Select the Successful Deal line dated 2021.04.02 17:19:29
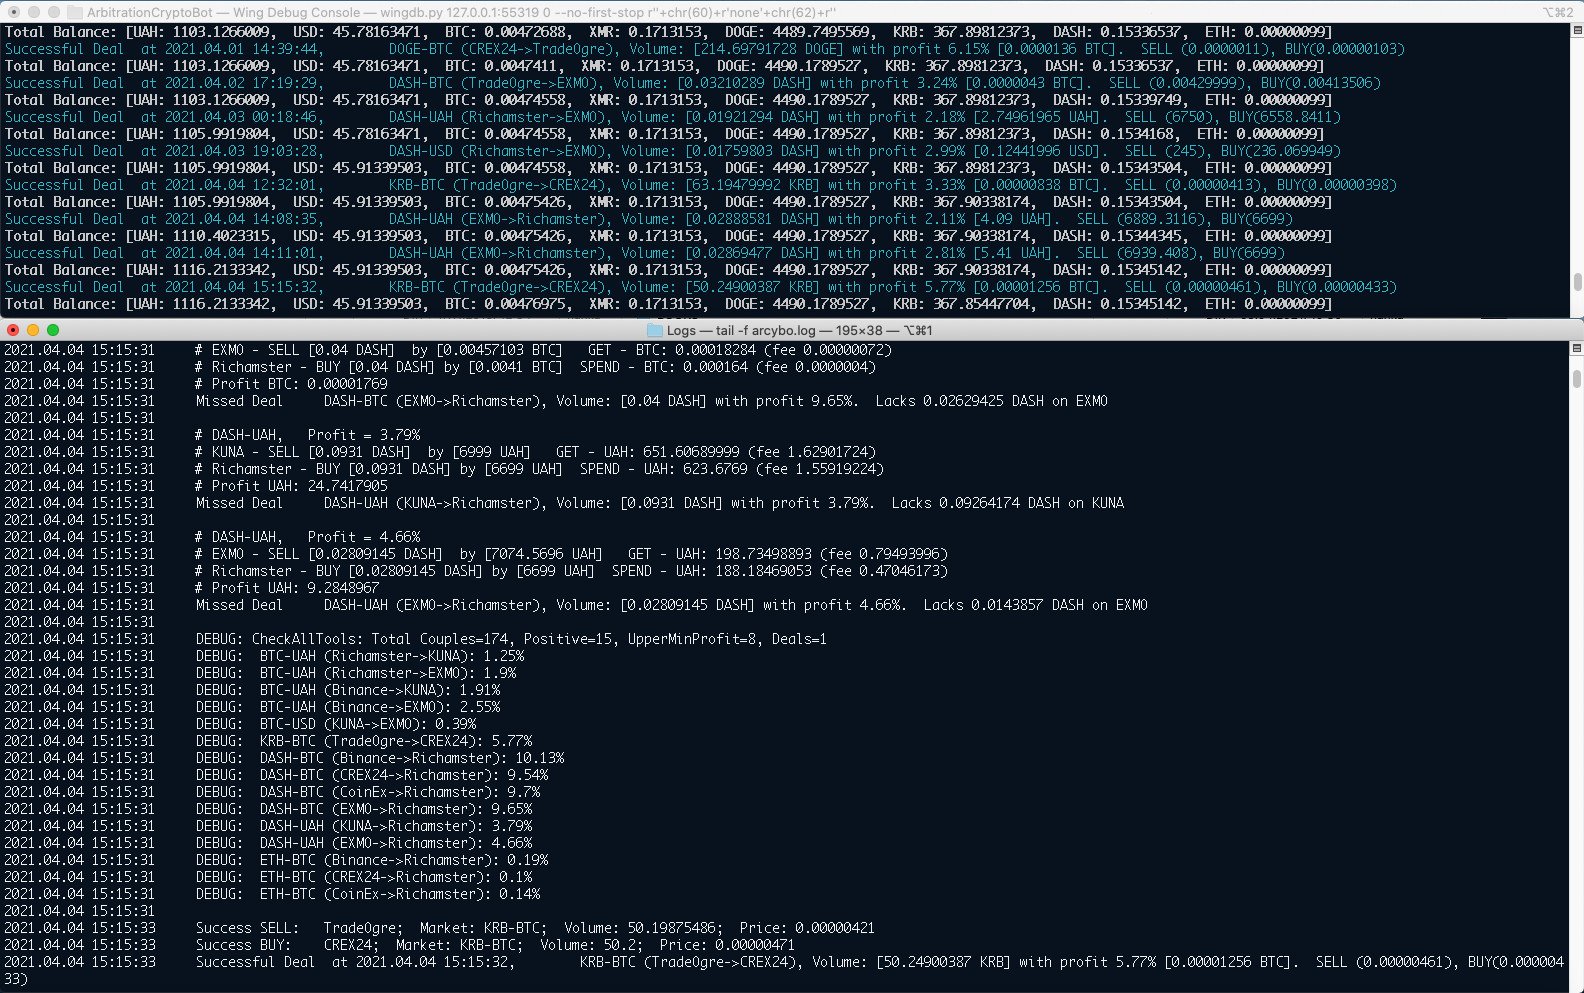1584x993 pixels. tap(693, 83)
